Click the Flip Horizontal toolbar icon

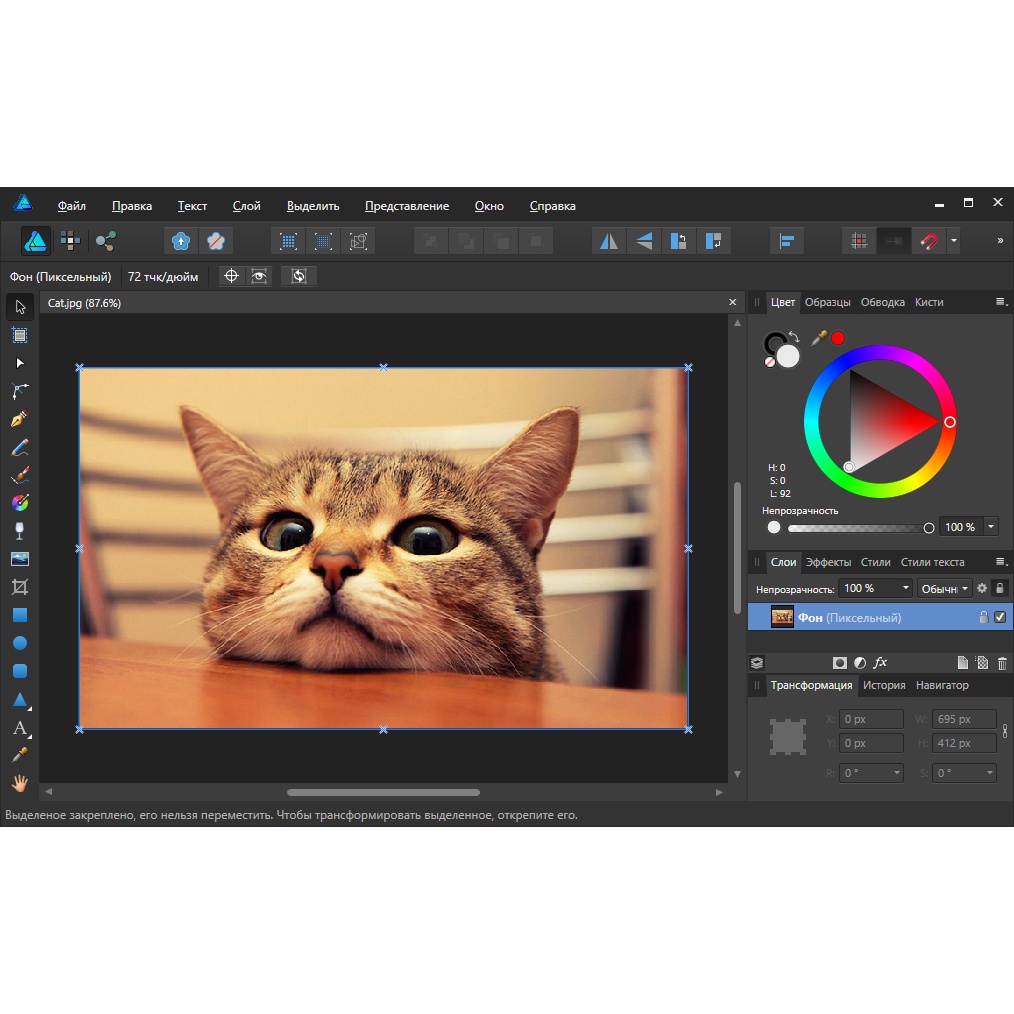(609, 241)
